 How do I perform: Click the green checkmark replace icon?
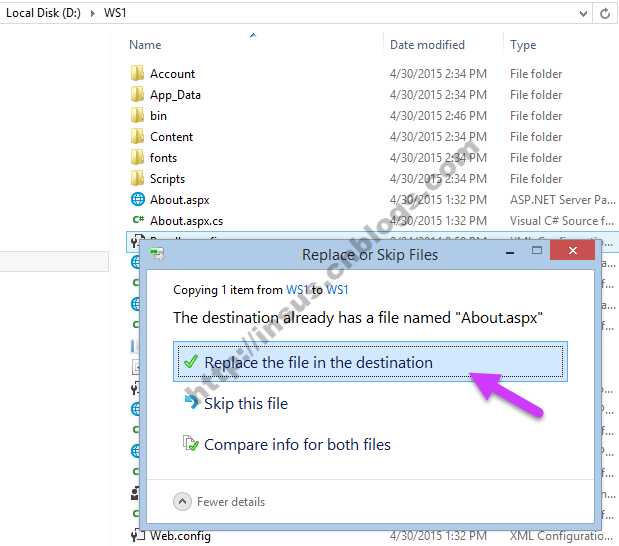click(x=191, y=361)
